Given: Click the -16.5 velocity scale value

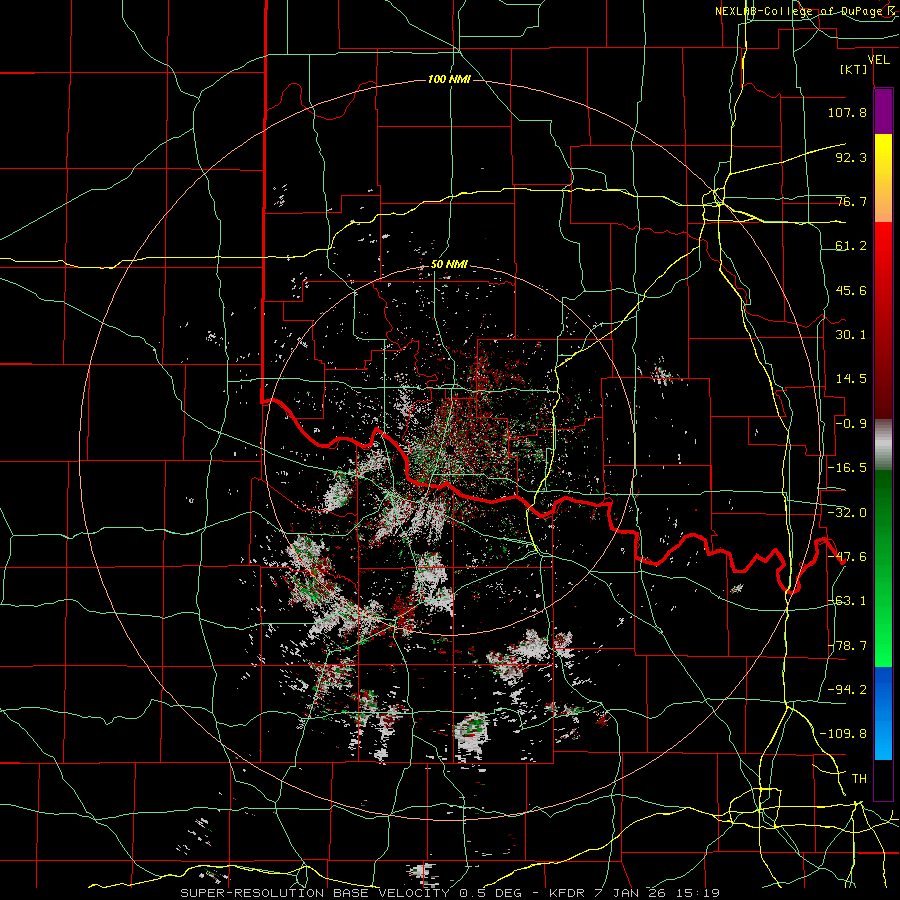Looking at the screenshot, I should tap(847, 468).
